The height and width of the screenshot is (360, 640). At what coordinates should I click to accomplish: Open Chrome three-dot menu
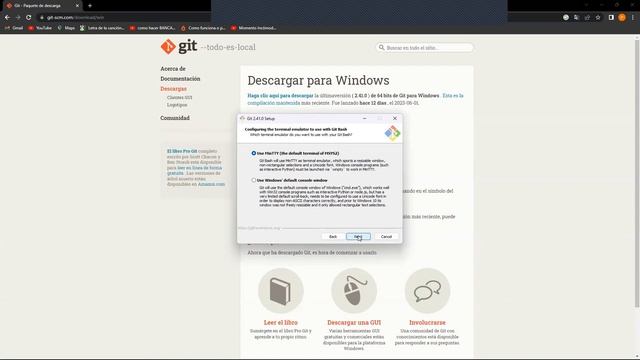coord(633,18)
